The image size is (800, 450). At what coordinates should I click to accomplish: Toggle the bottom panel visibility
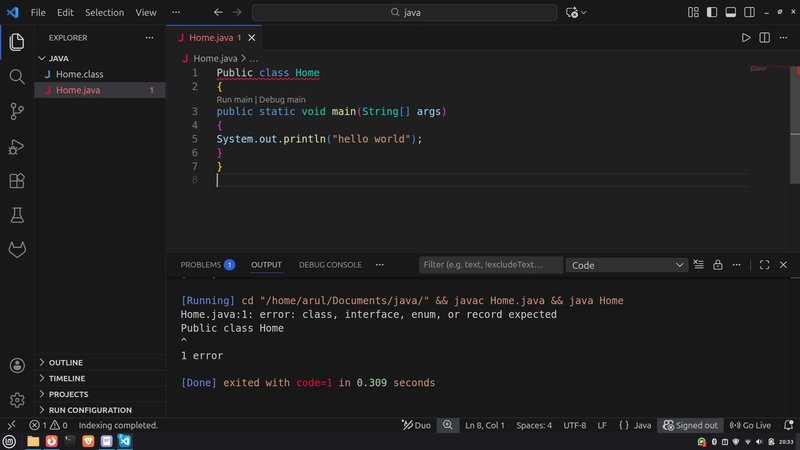click(x=731, y=13)
